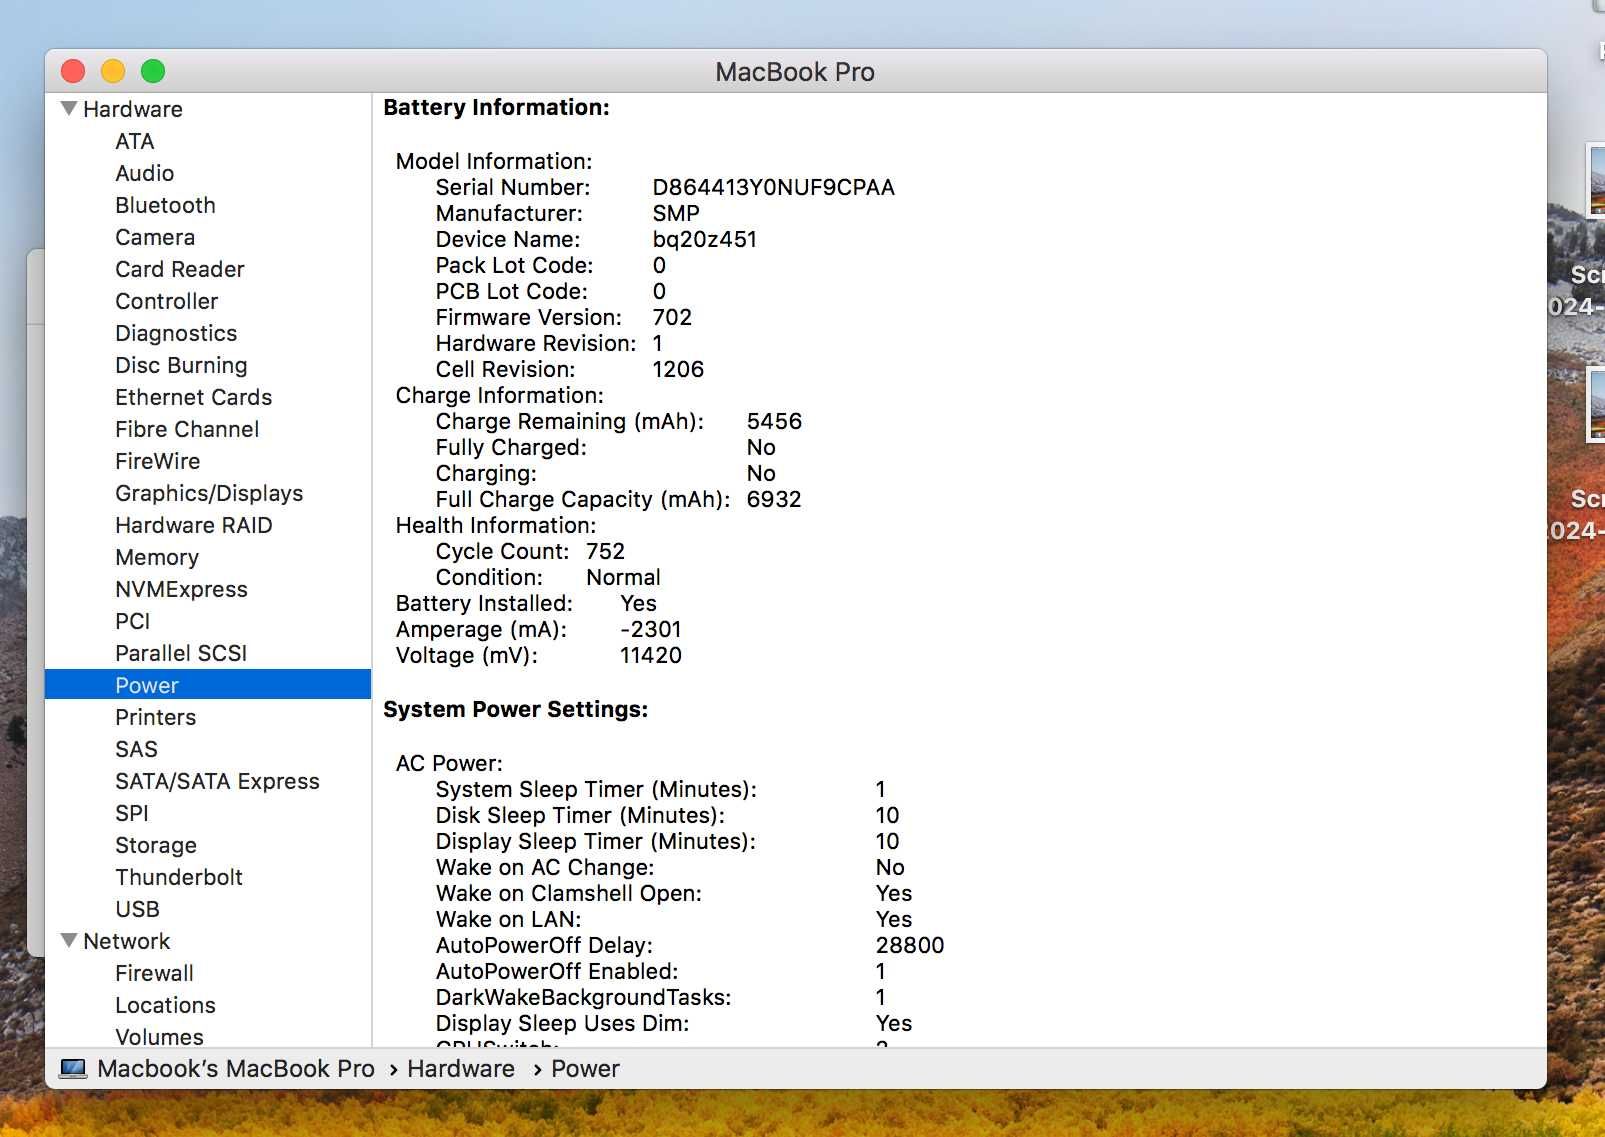Click the Health Information label
Screen dimensions: 1605x1137
click(x=495, y=525)
